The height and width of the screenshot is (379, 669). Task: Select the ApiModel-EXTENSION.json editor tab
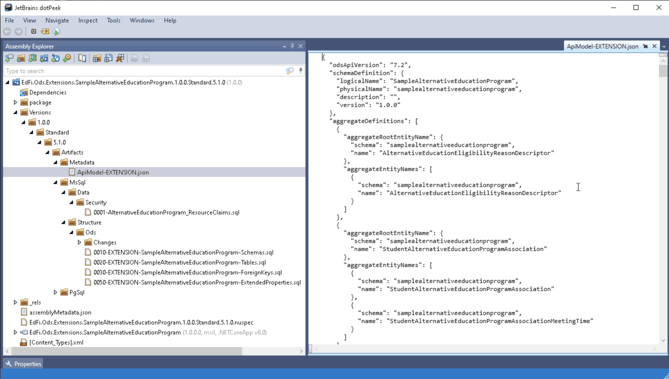(x=602, y=46)
